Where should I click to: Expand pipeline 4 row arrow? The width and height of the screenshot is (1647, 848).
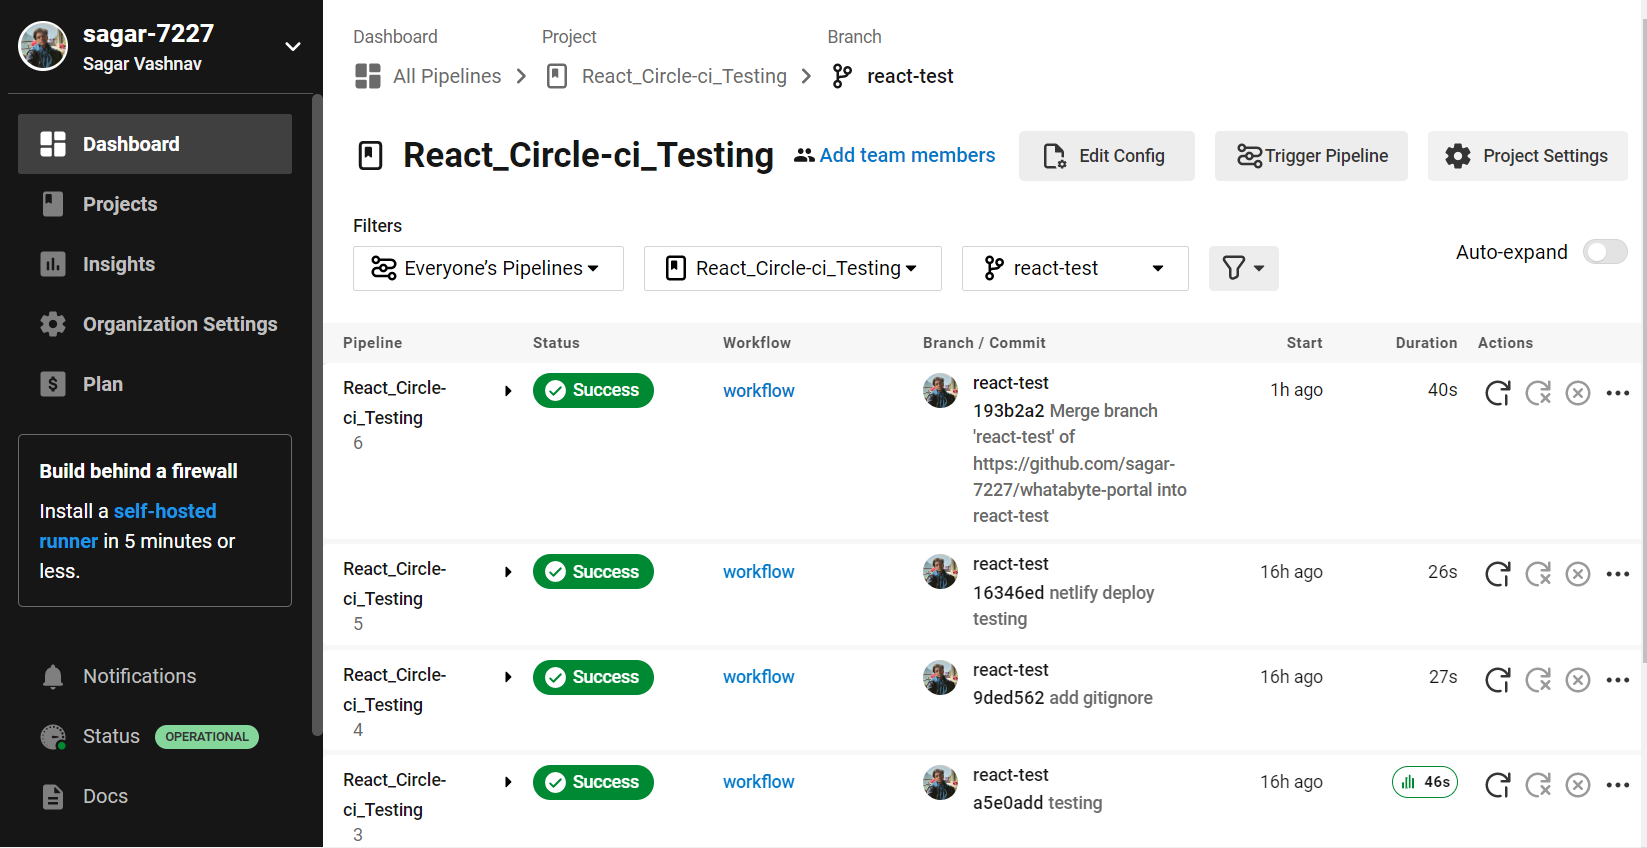point(508,677)
